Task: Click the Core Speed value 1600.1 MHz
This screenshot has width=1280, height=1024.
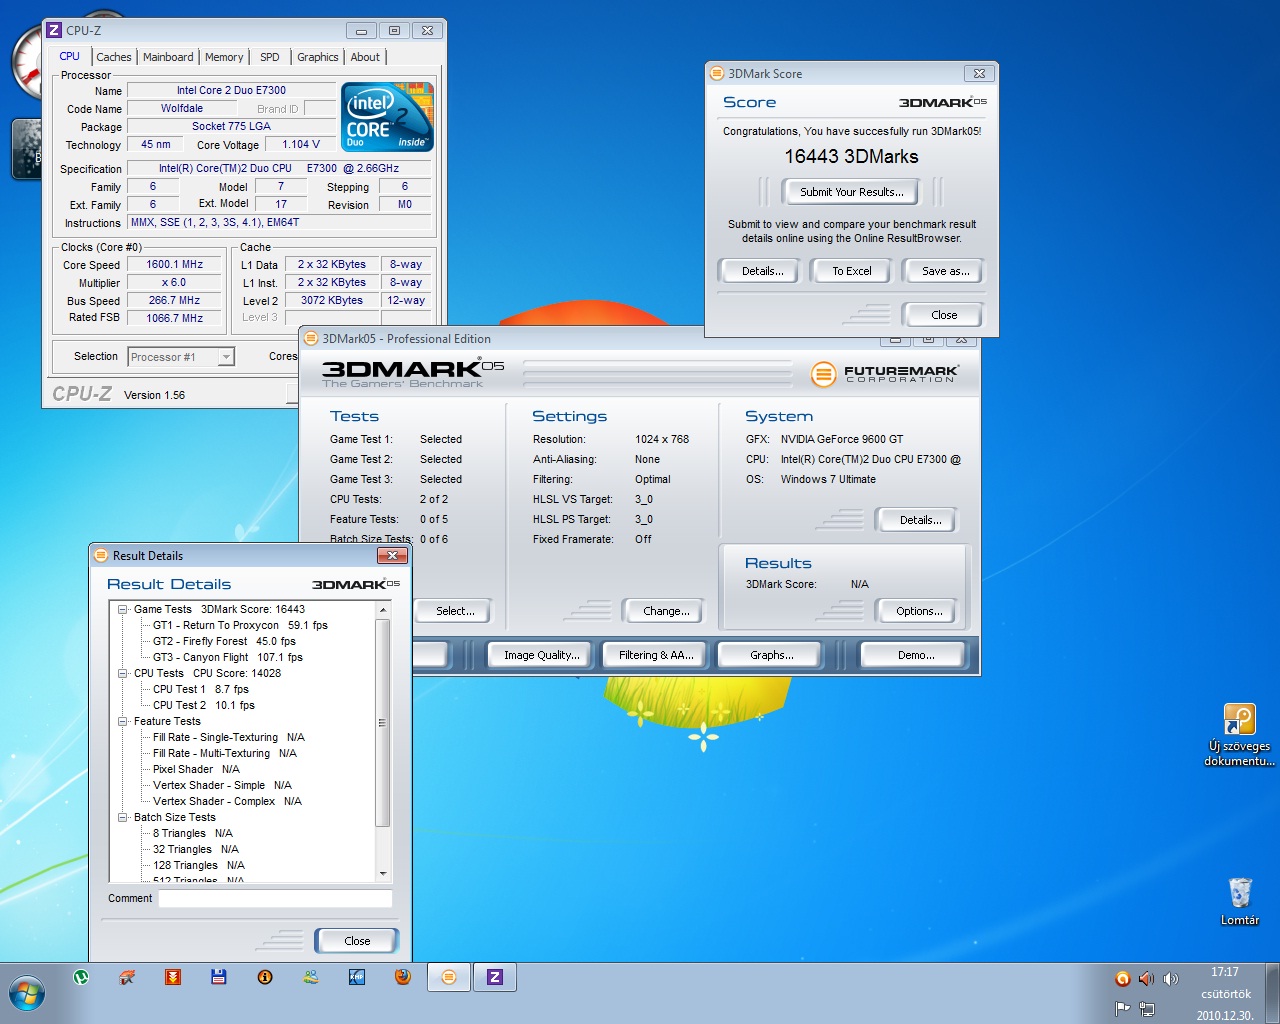Action: tap(174, 265)
